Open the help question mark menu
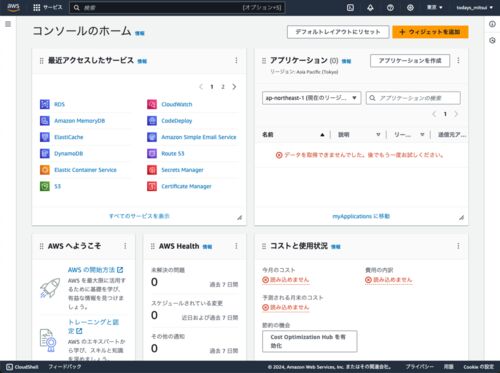500x373 pixels. tap(390, 7)
